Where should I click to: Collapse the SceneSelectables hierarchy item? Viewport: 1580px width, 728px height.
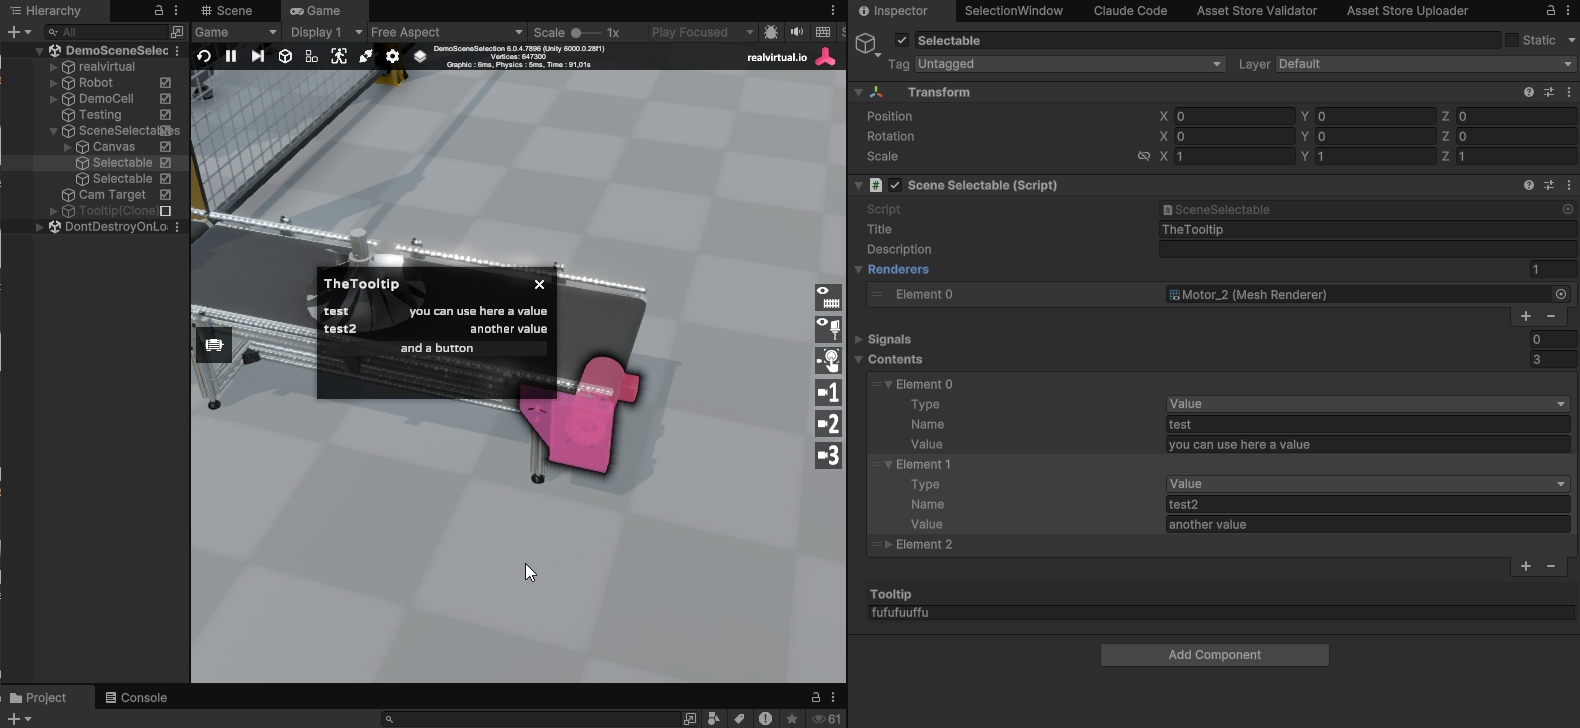coord(54,131)
